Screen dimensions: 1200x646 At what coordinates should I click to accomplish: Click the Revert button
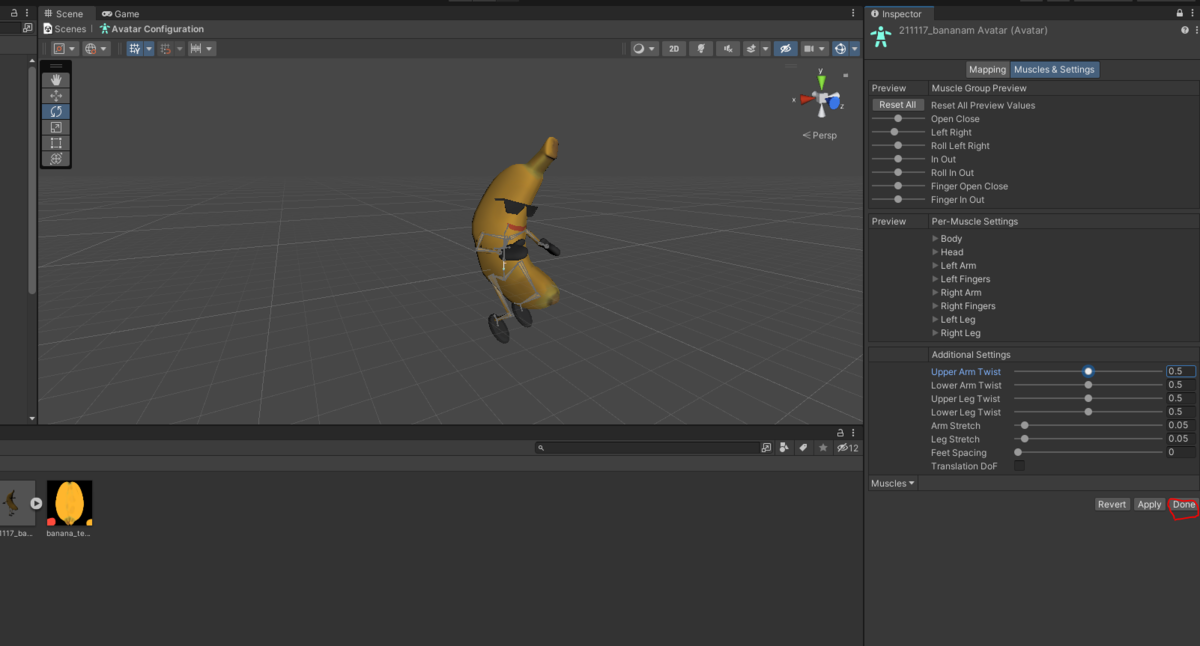[x=1112, y=505]
